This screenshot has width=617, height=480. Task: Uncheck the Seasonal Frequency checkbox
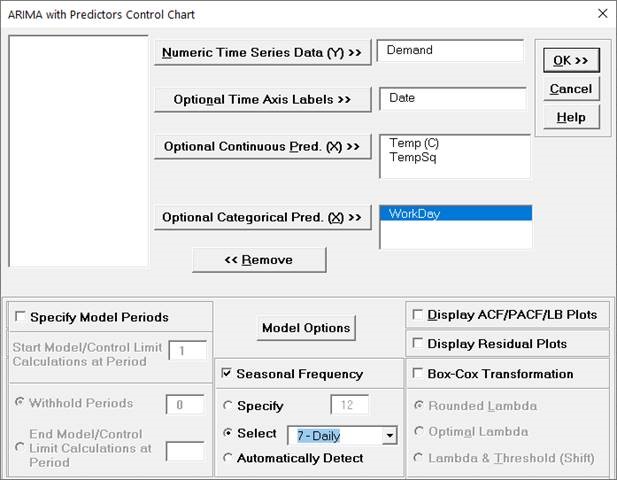click(227, 374)
